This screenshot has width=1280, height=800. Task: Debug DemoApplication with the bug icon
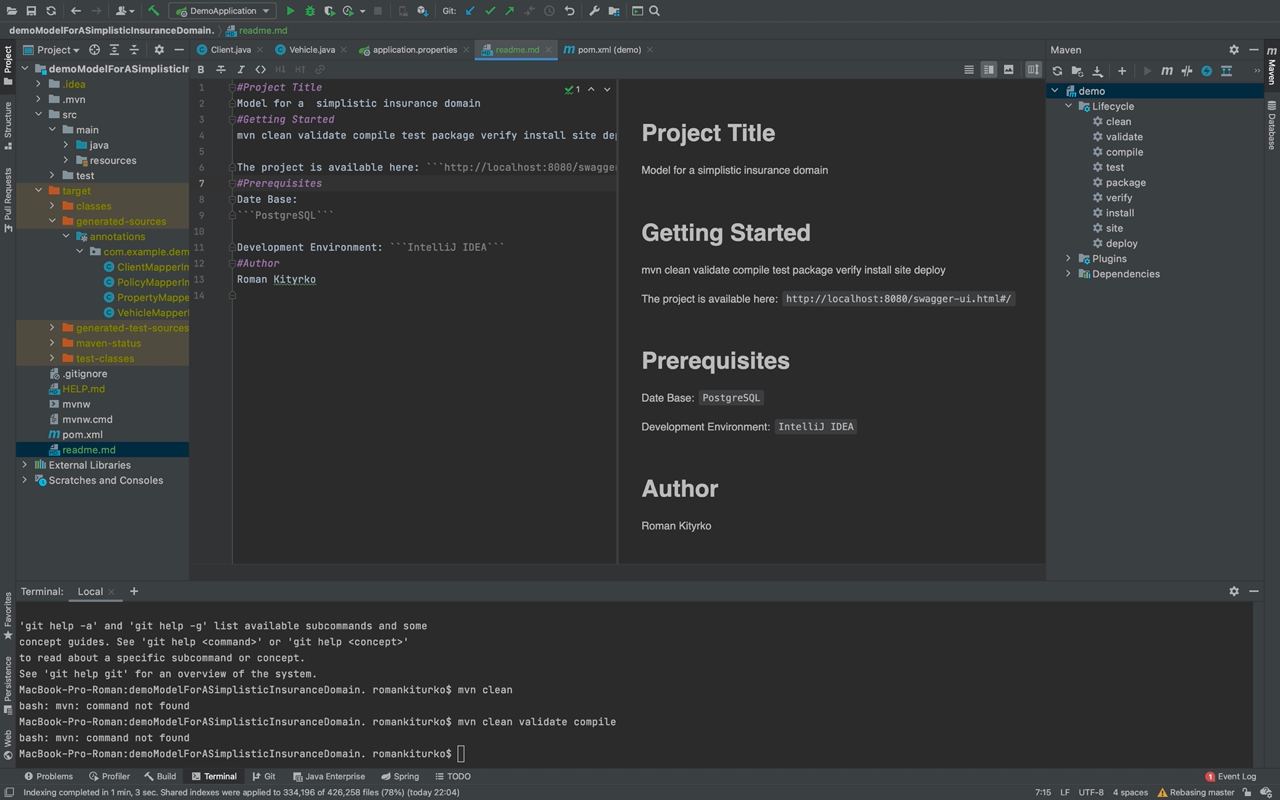click(310, 11)
